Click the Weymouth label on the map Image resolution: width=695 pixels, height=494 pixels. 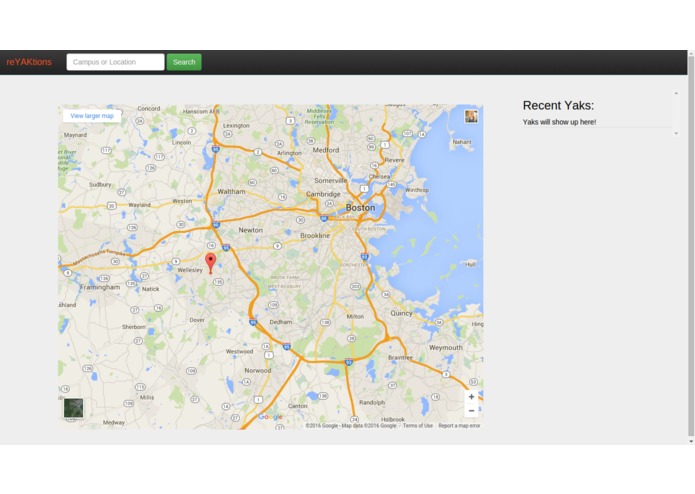pos(445,348)
